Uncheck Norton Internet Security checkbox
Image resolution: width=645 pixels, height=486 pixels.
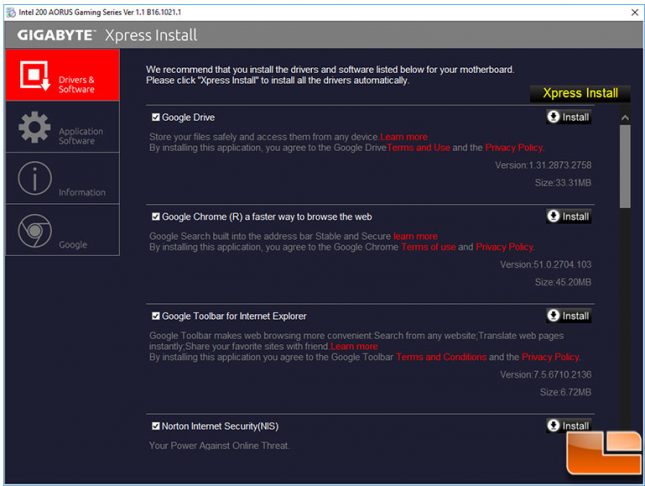tap(155, 426)
